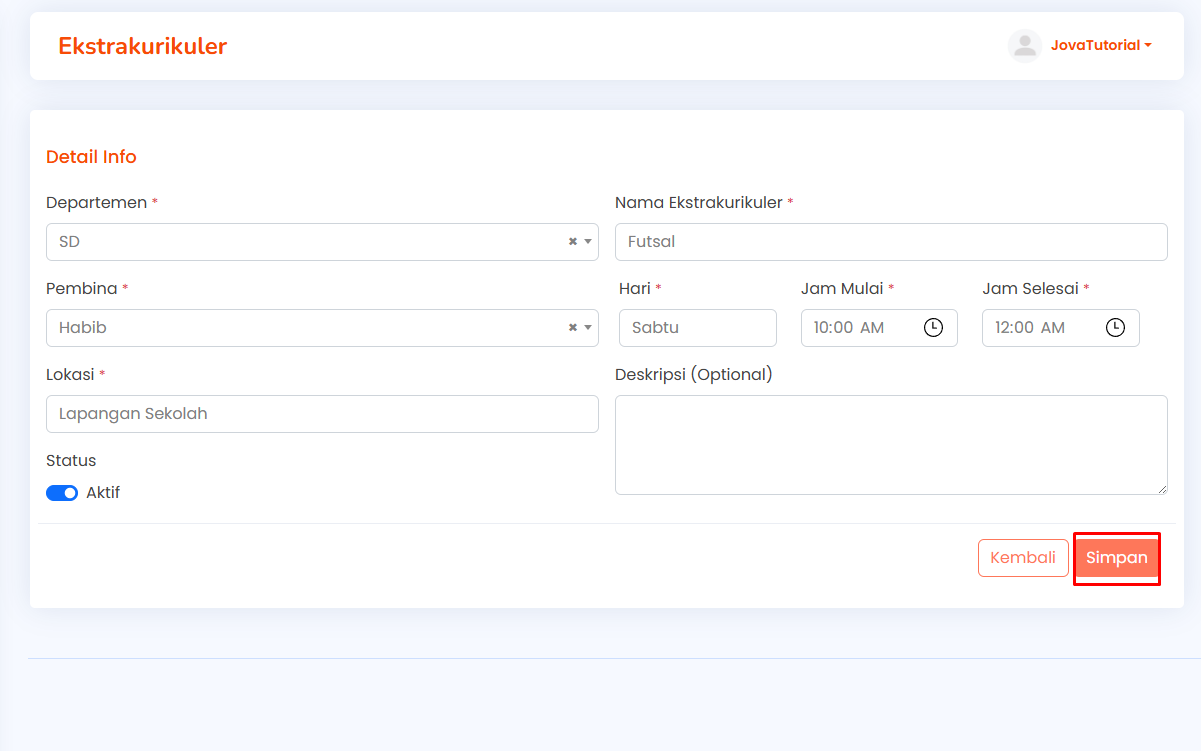
Task: Select the 10:00 AM start time value
Action: click(x=849, y=328)
